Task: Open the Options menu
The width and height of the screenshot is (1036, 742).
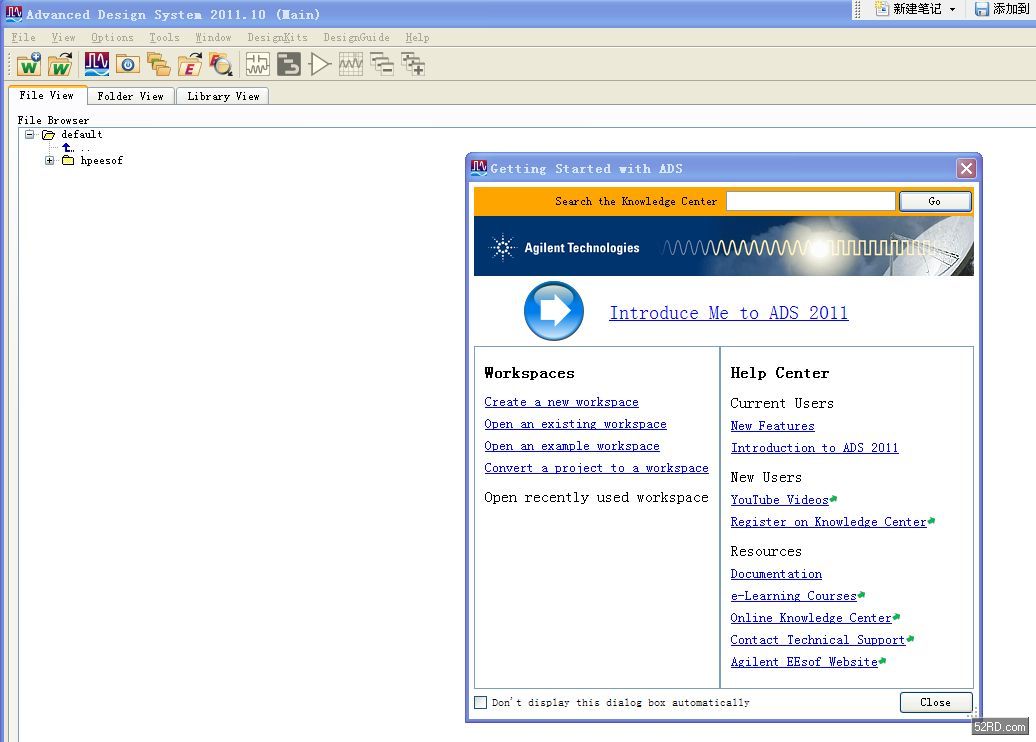Action: click(112, 38)
